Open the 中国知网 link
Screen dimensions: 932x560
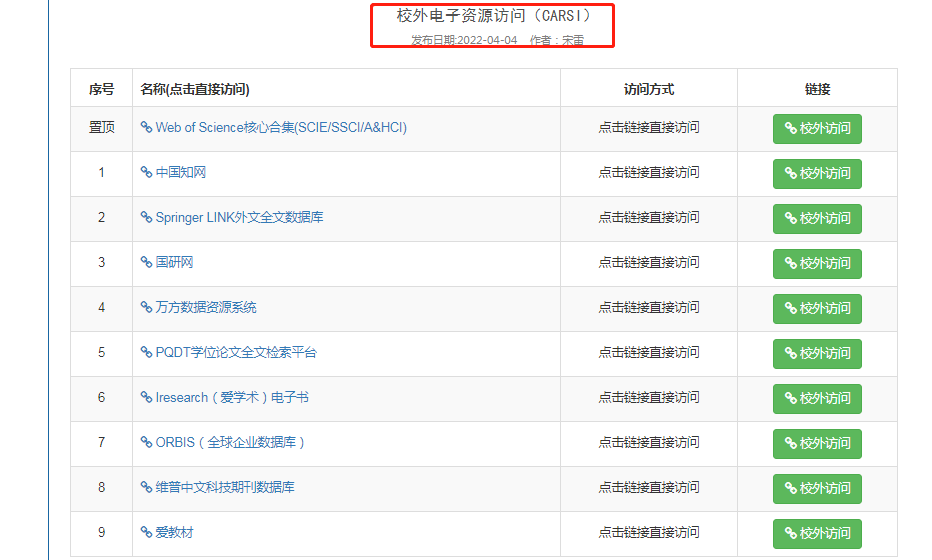pos(181,172)
